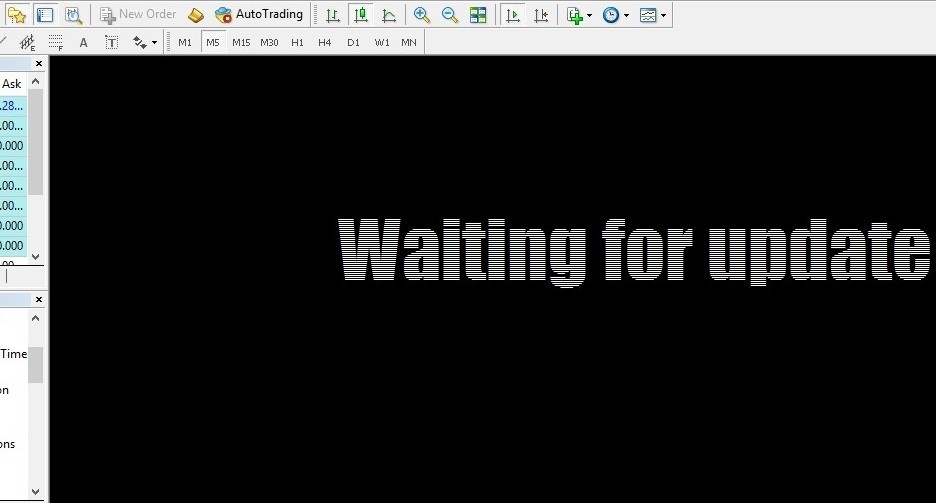Viewport: 936px width, 503px height.
Task: Expand the Indicators dropdown arrow
Action: pos(589,16)
